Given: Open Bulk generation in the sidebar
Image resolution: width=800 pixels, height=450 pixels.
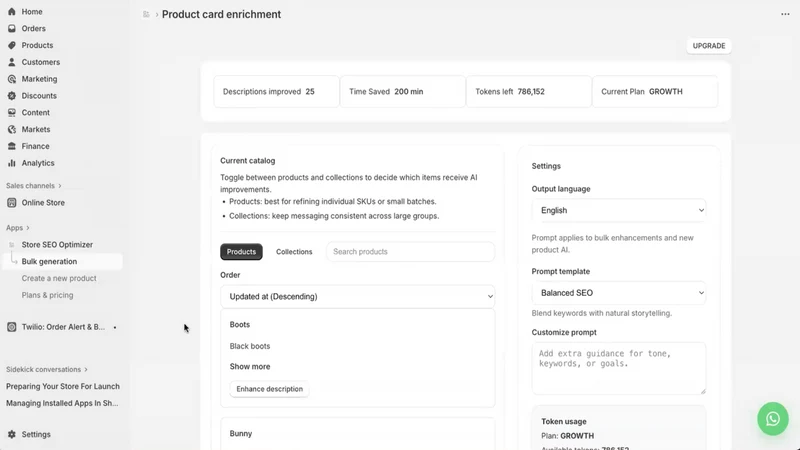Looking at the screenshot, I should coord(63,261).
